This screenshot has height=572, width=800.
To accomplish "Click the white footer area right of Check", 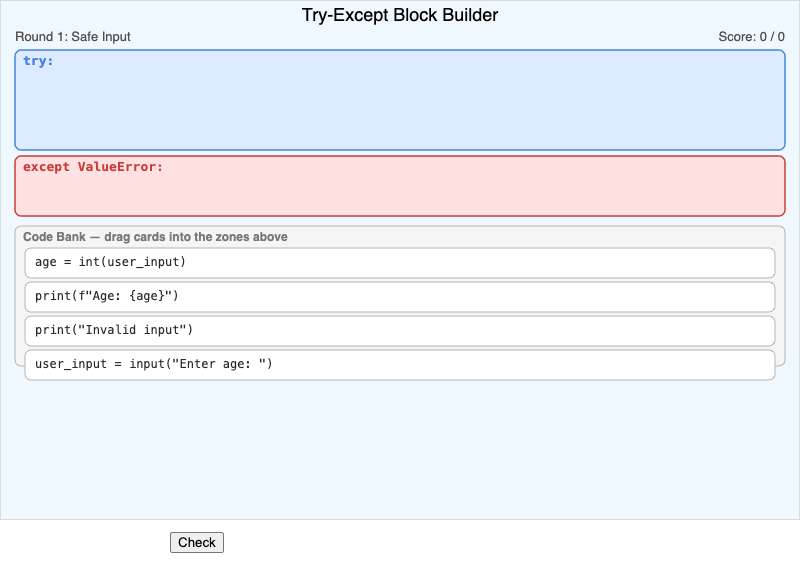I will pos(500,545).
